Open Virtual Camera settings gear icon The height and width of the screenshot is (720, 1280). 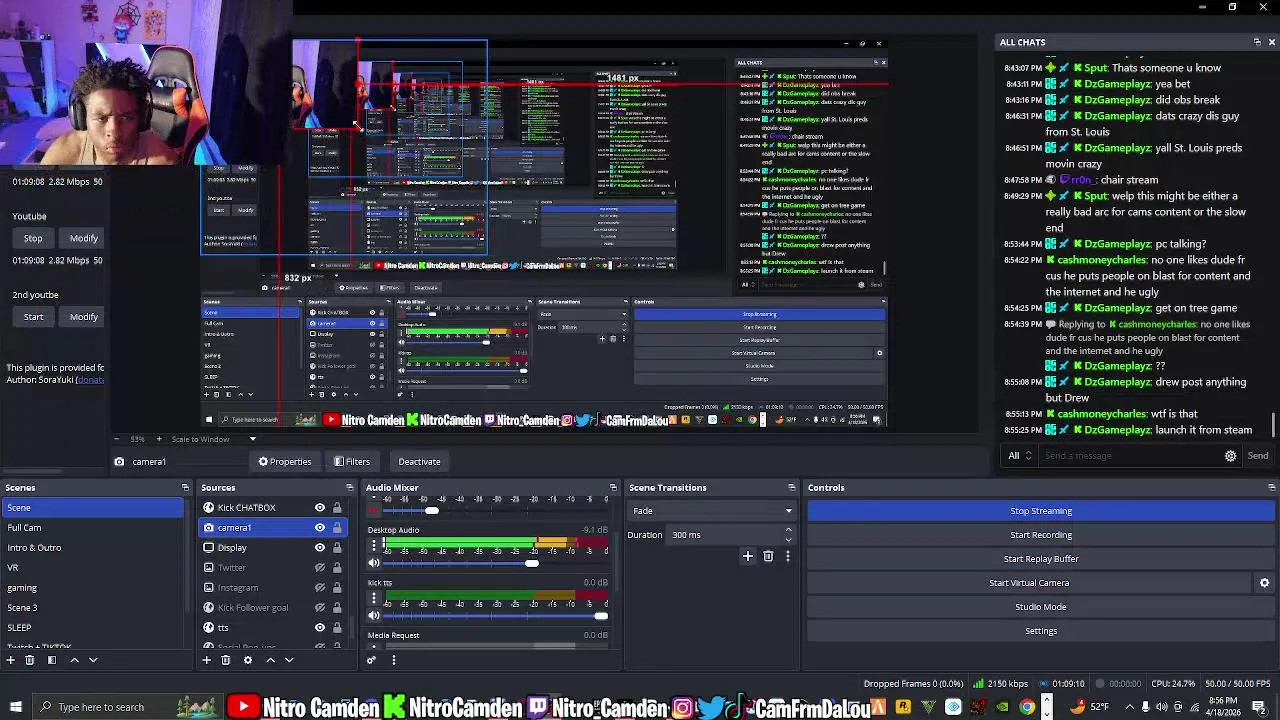[x=1264, y=583]
